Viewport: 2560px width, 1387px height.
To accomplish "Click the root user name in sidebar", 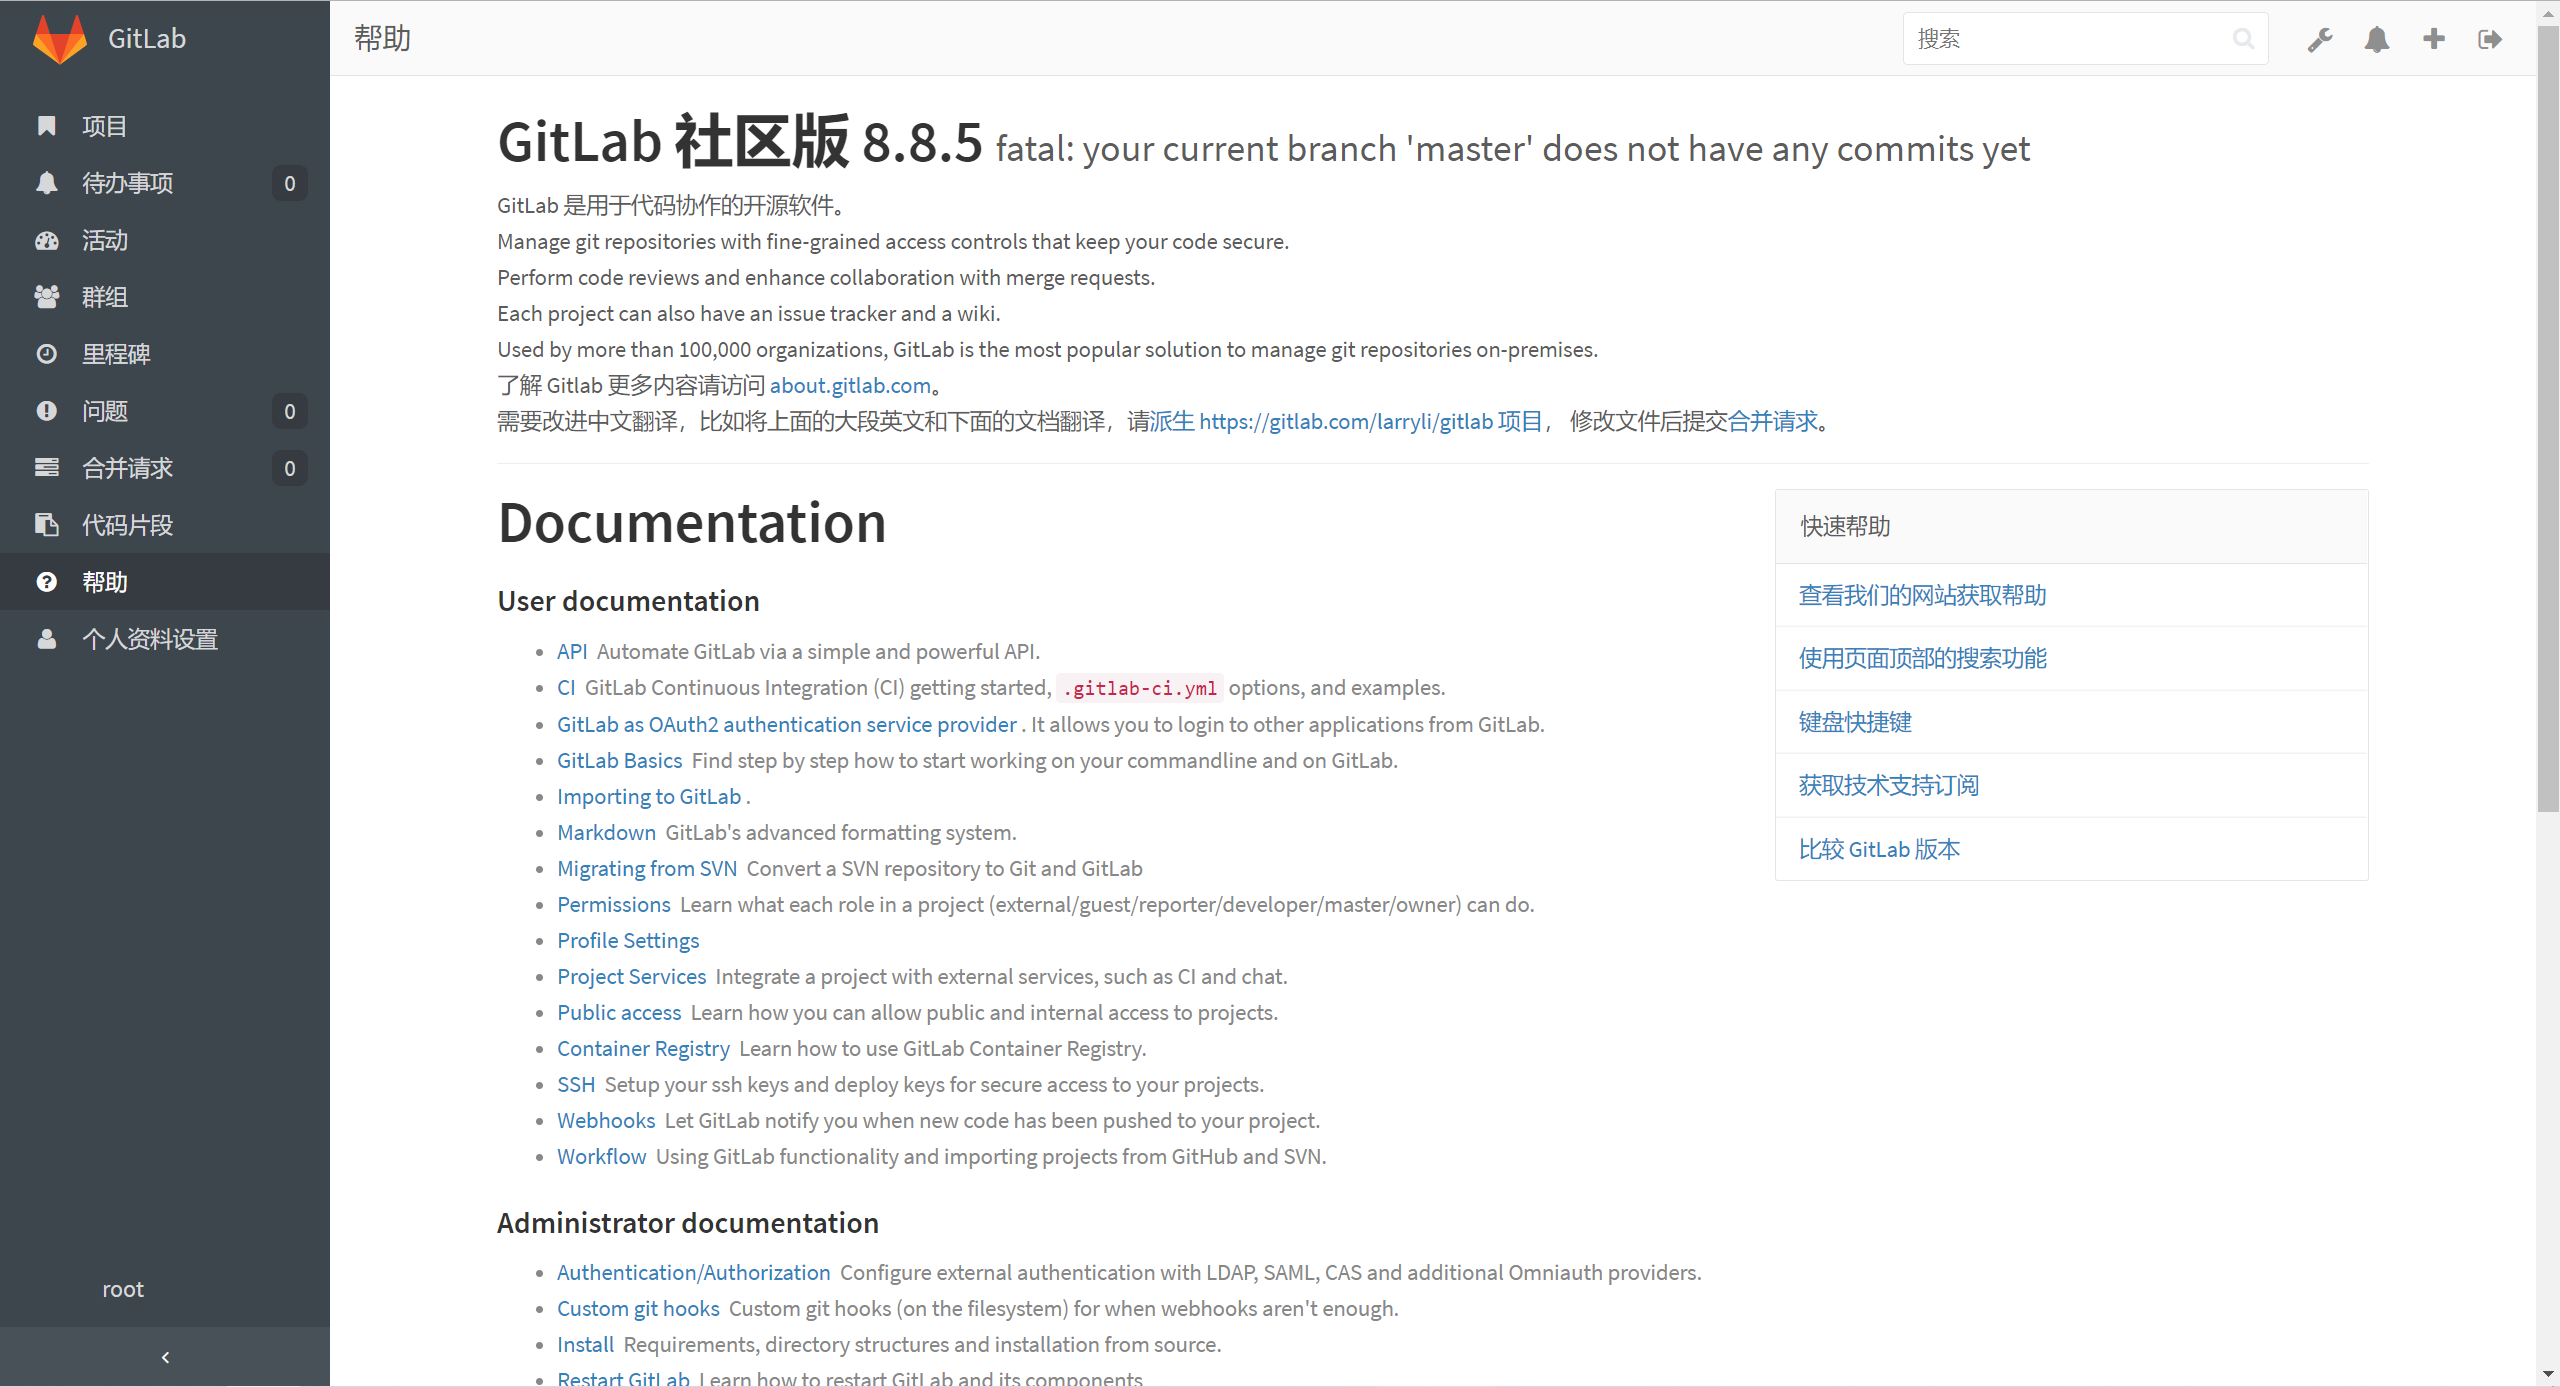I will tap(123, 1290).
